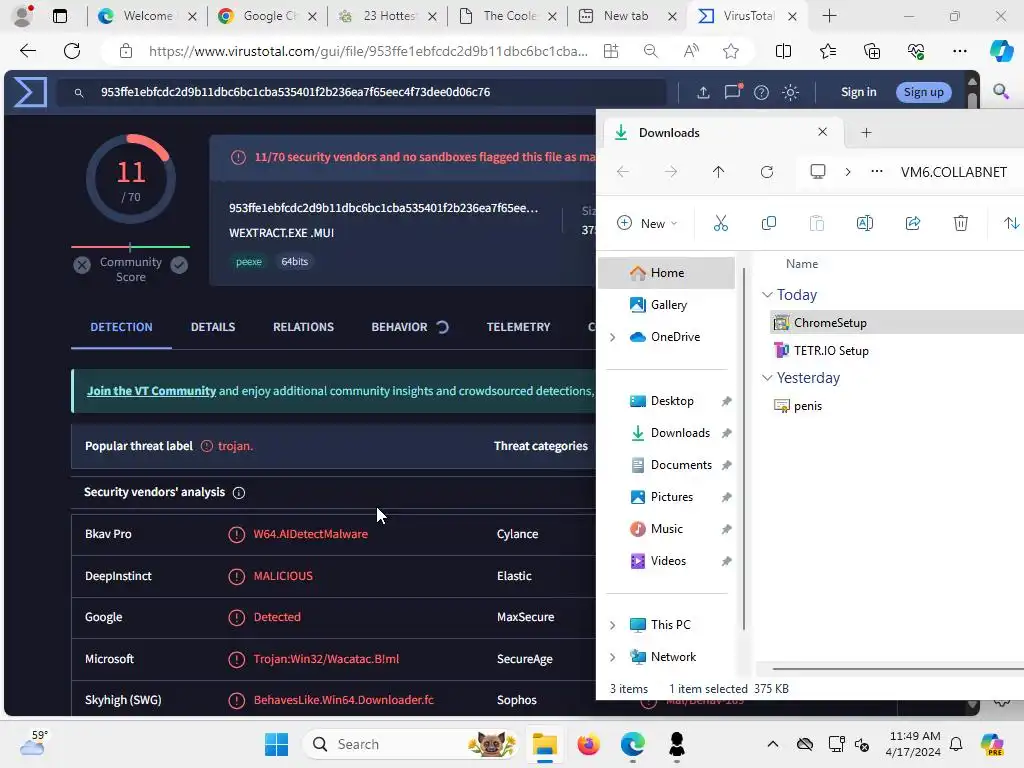
Task: Click the Community Score upvote check icon
Action: click(179, 264)
